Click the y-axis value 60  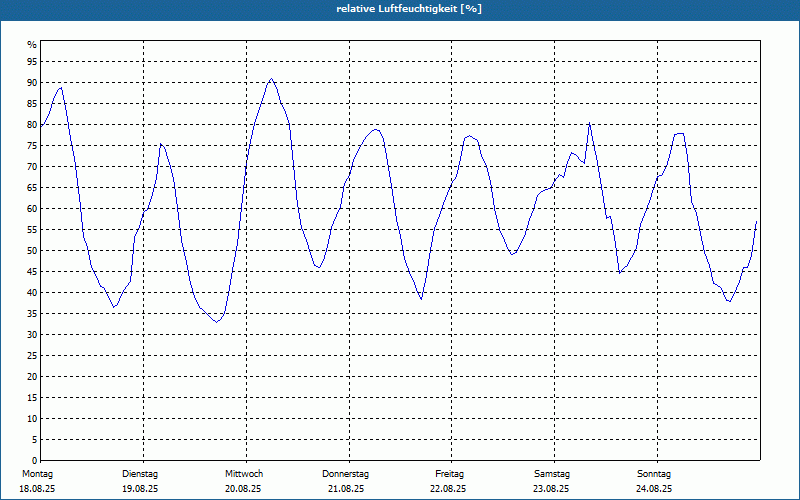32,209
